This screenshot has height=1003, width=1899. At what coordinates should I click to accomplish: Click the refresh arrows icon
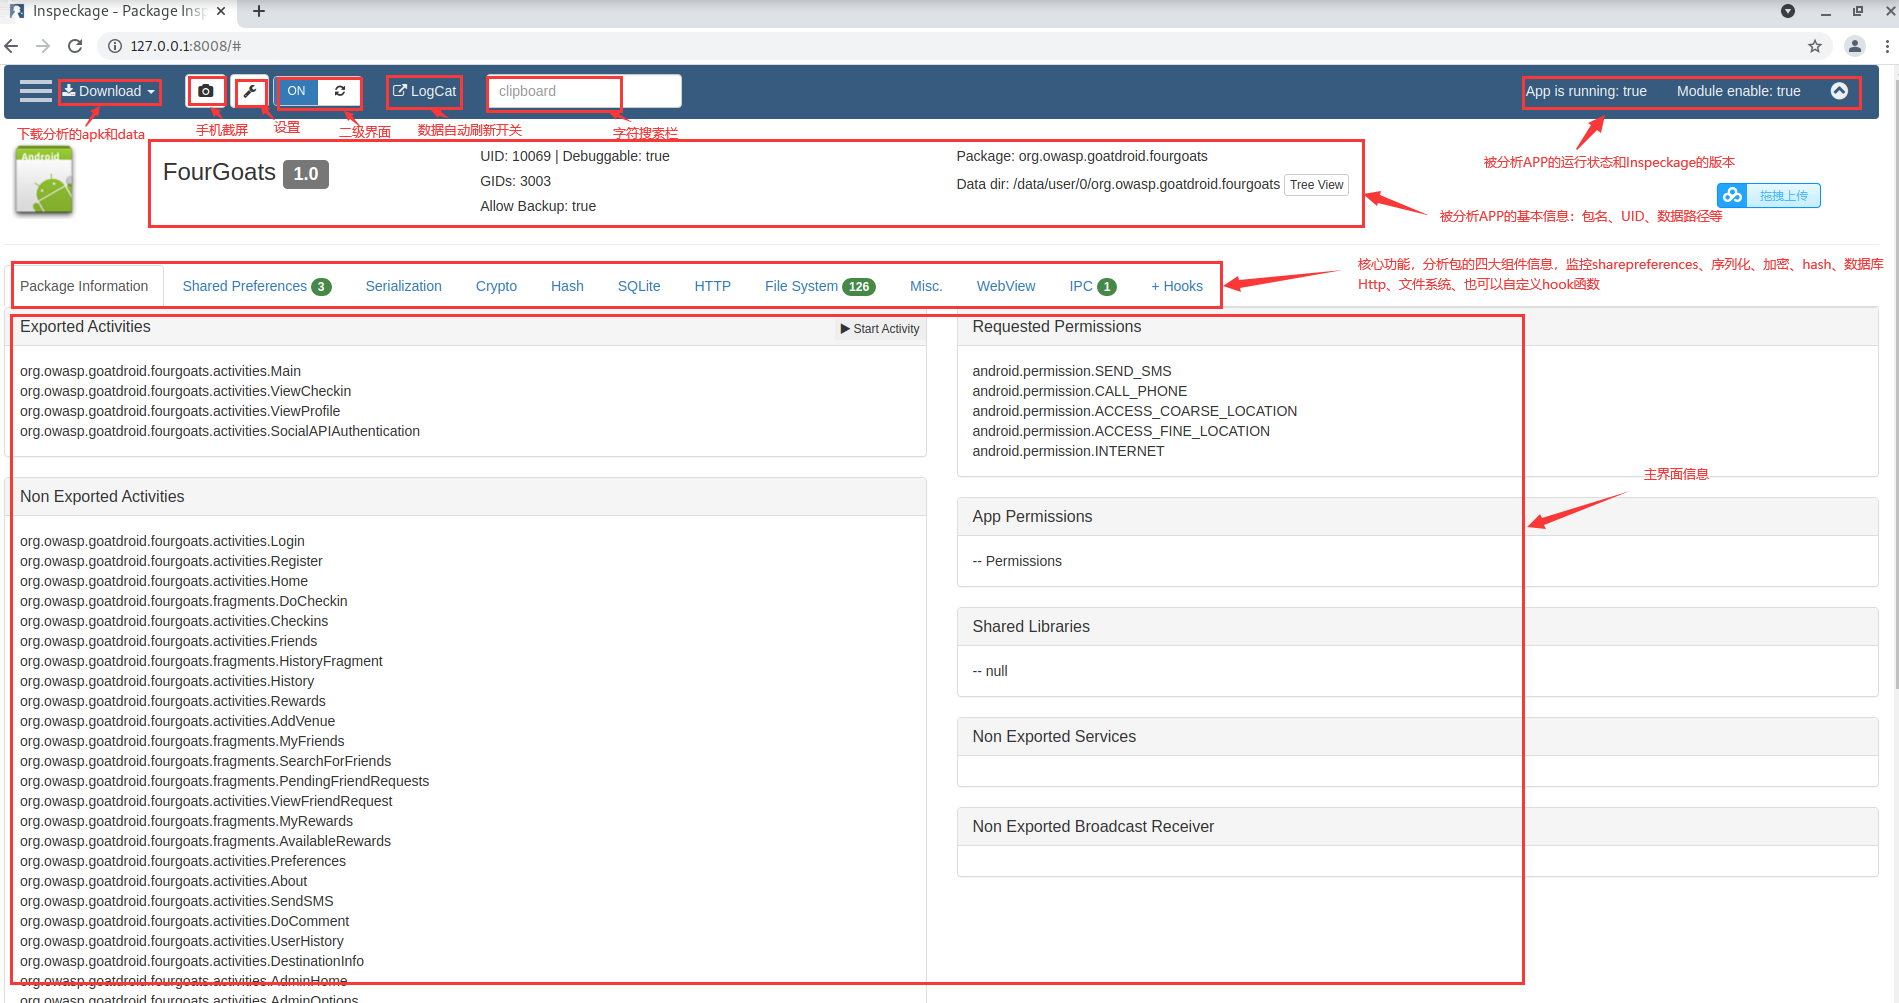340,91
